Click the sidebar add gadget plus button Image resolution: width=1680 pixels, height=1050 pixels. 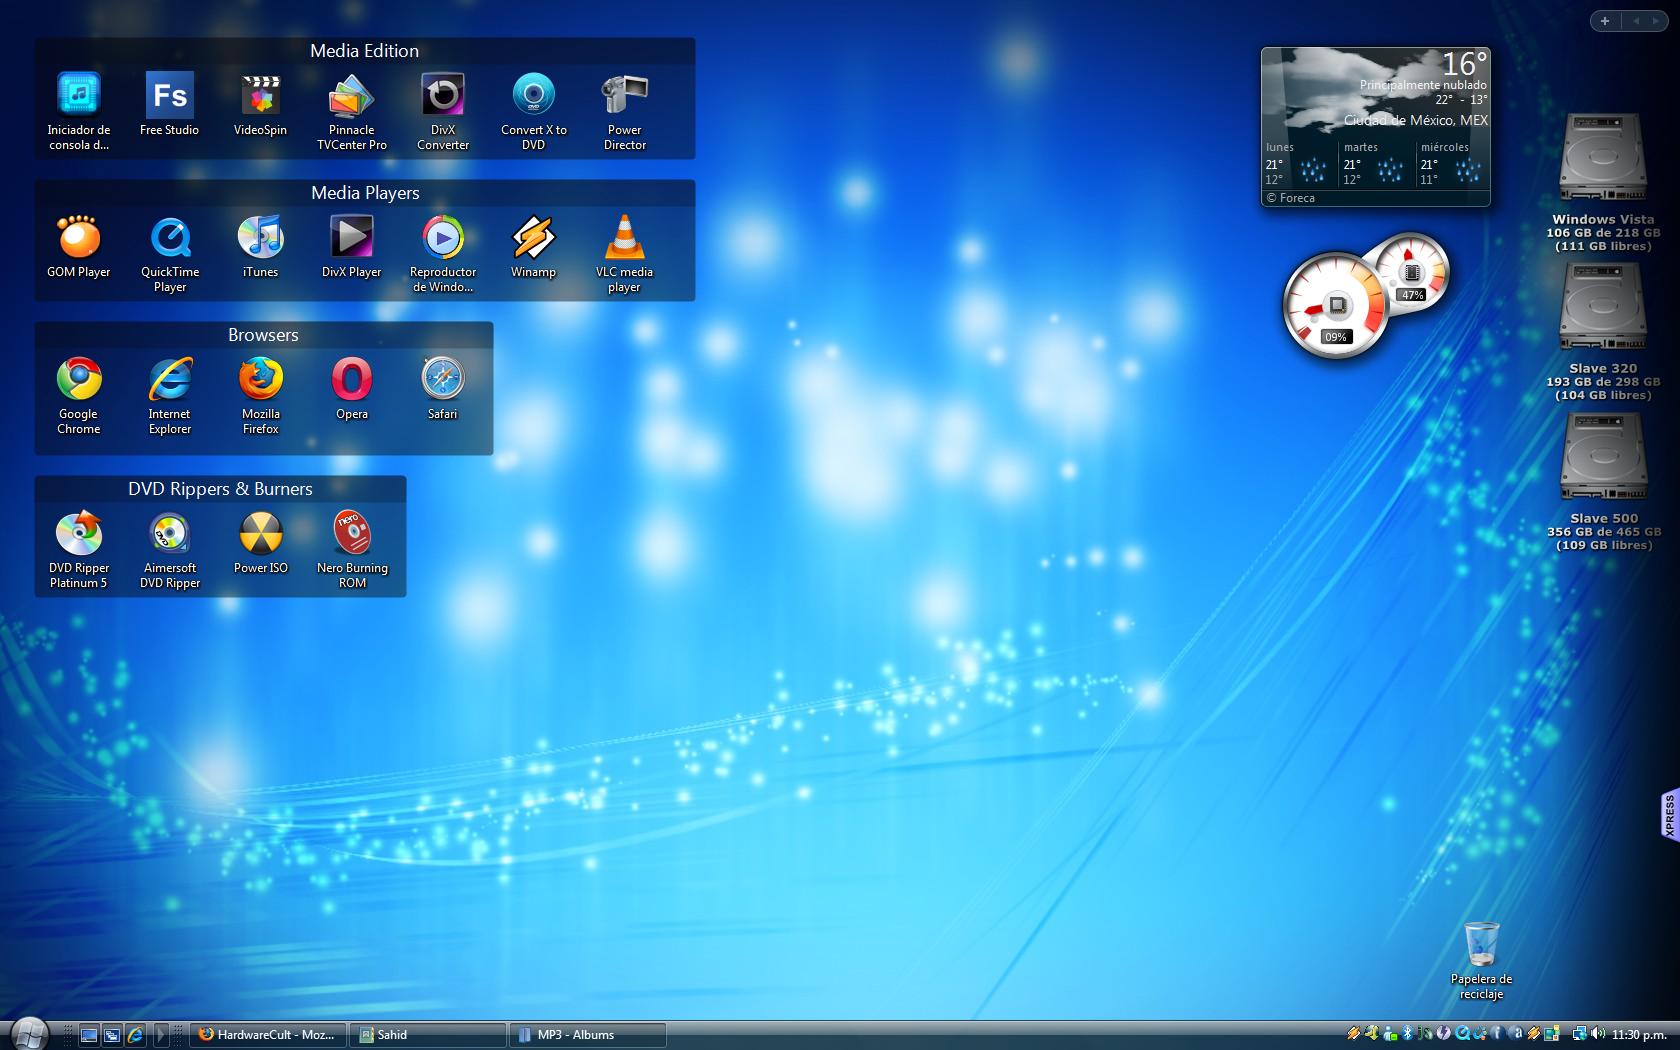[1604, 21]
